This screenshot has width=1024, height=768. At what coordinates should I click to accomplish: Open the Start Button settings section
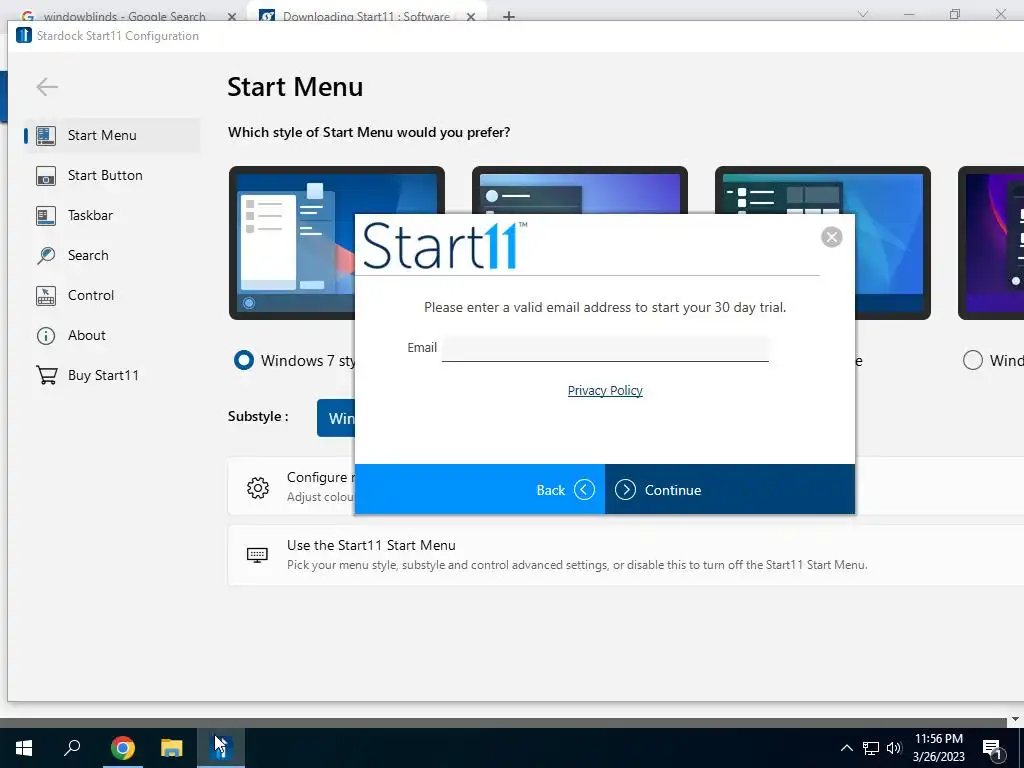[112, 175]
